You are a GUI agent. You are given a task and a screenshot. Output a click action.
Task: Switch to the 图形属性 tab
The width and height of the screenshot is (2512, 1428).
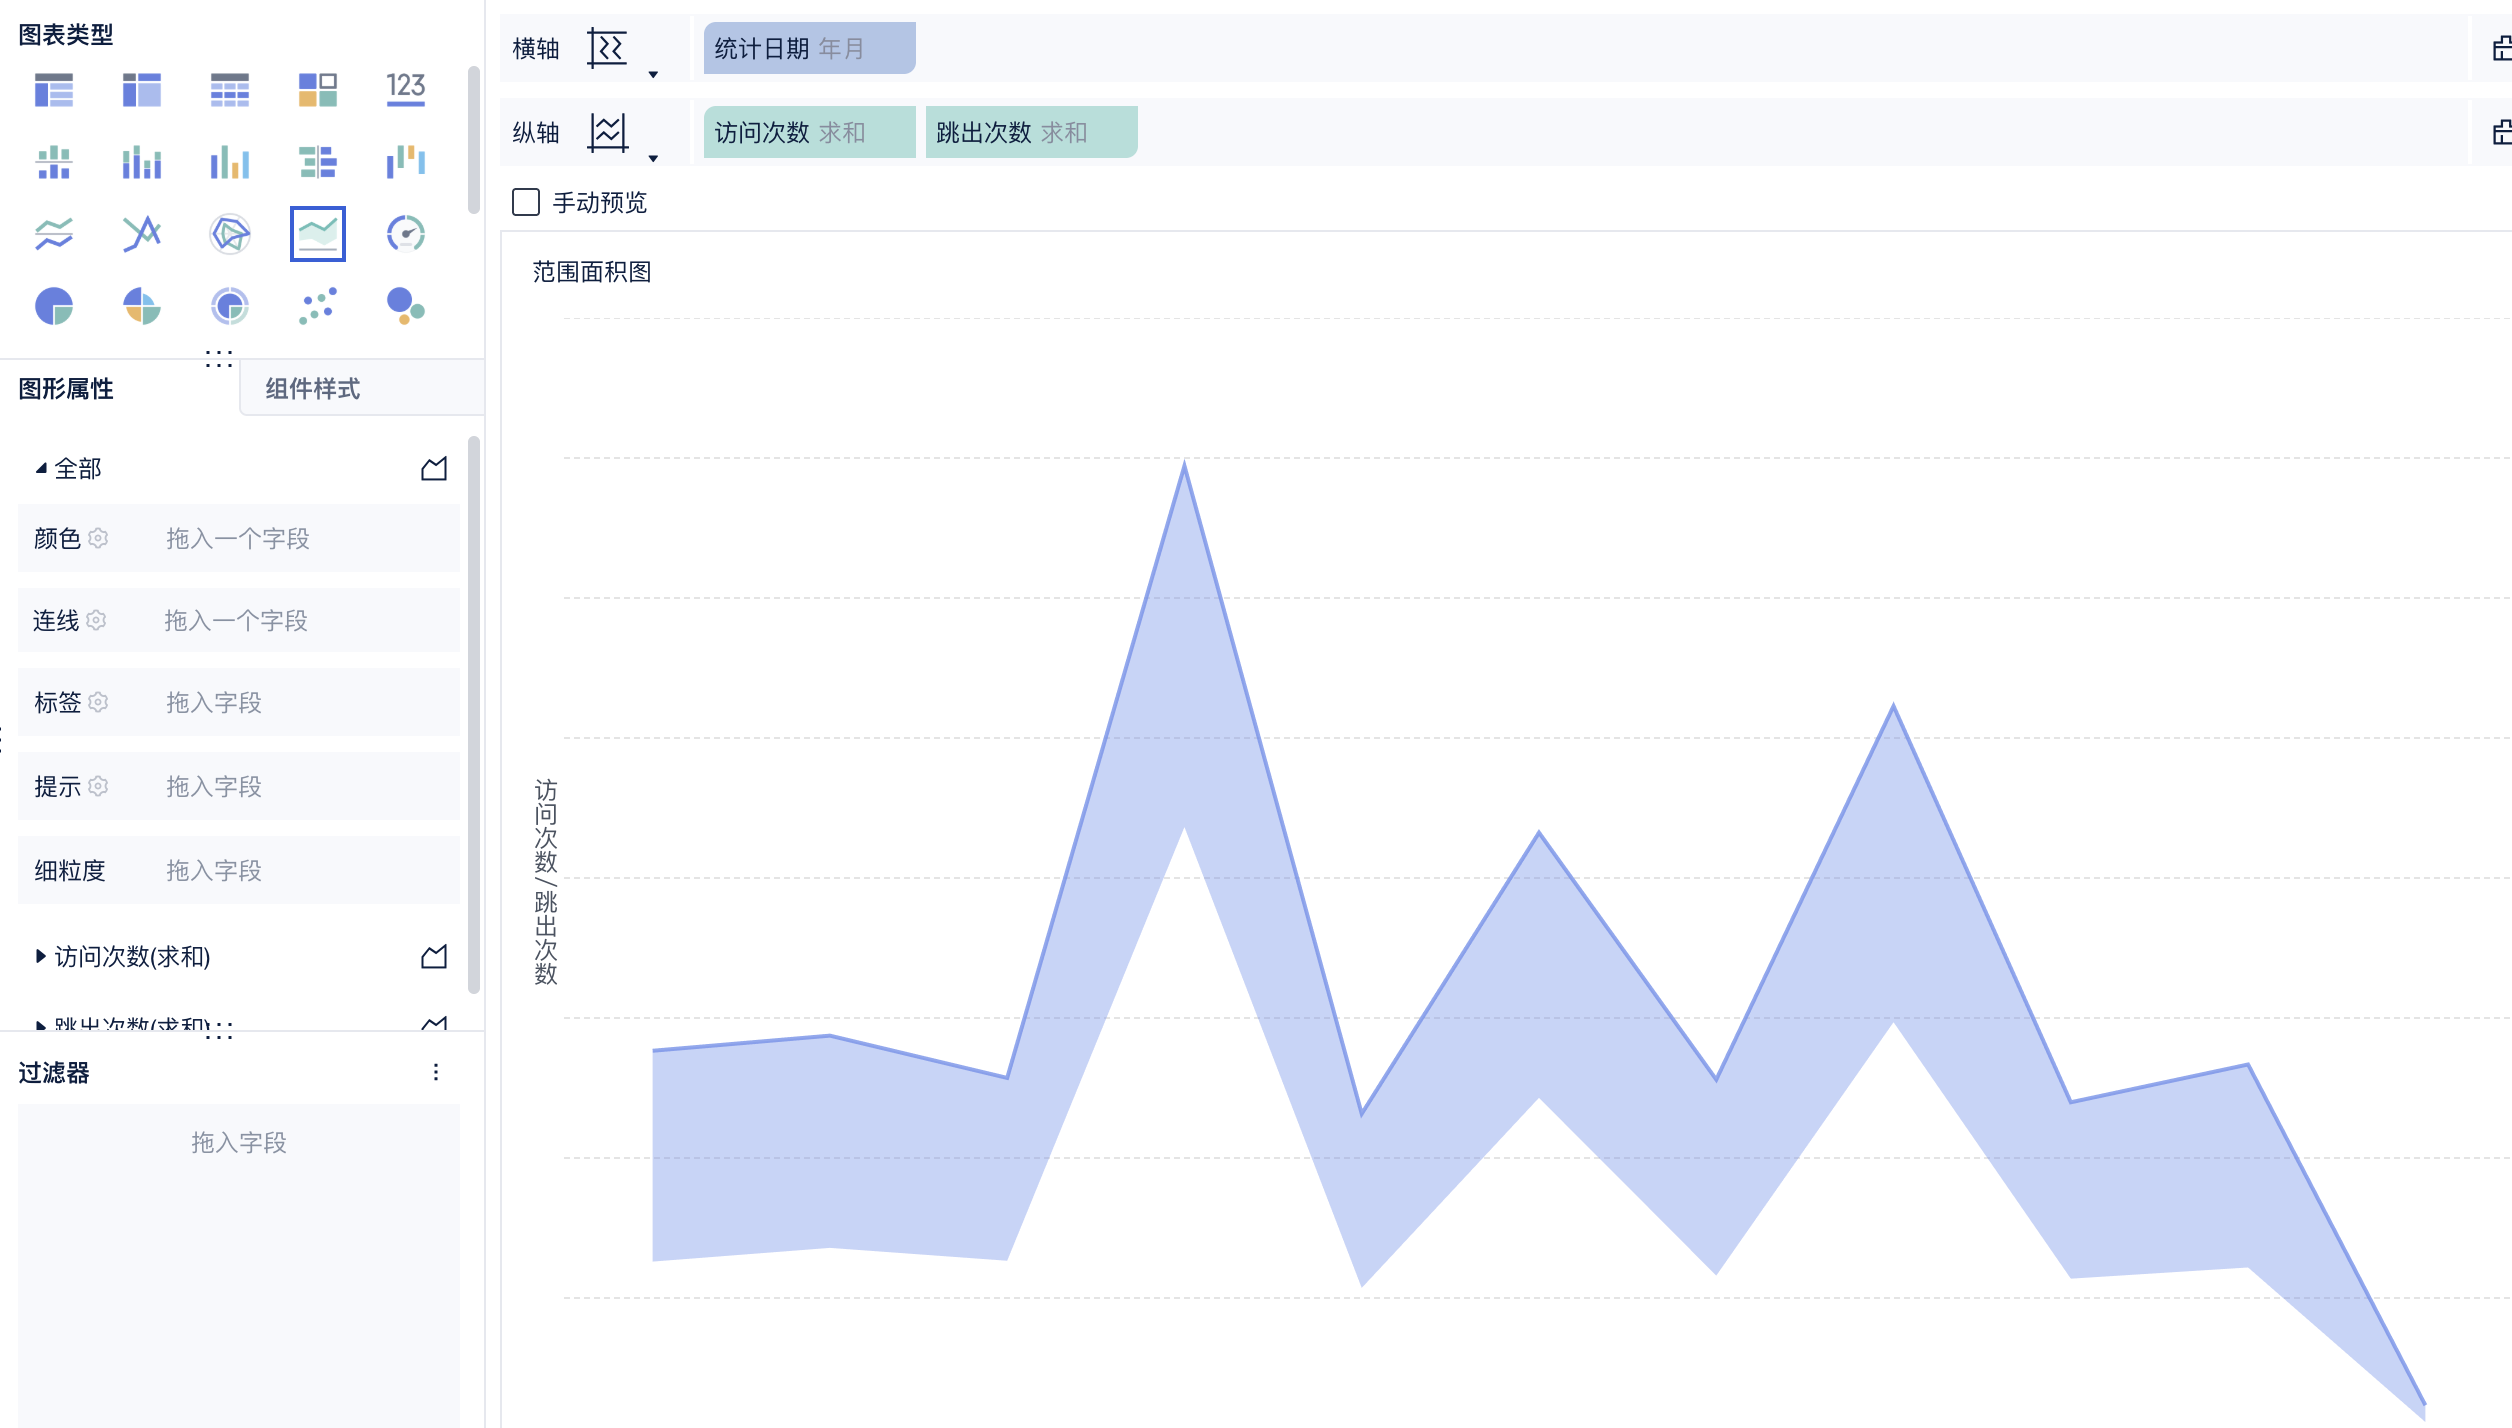coord(66,389)
